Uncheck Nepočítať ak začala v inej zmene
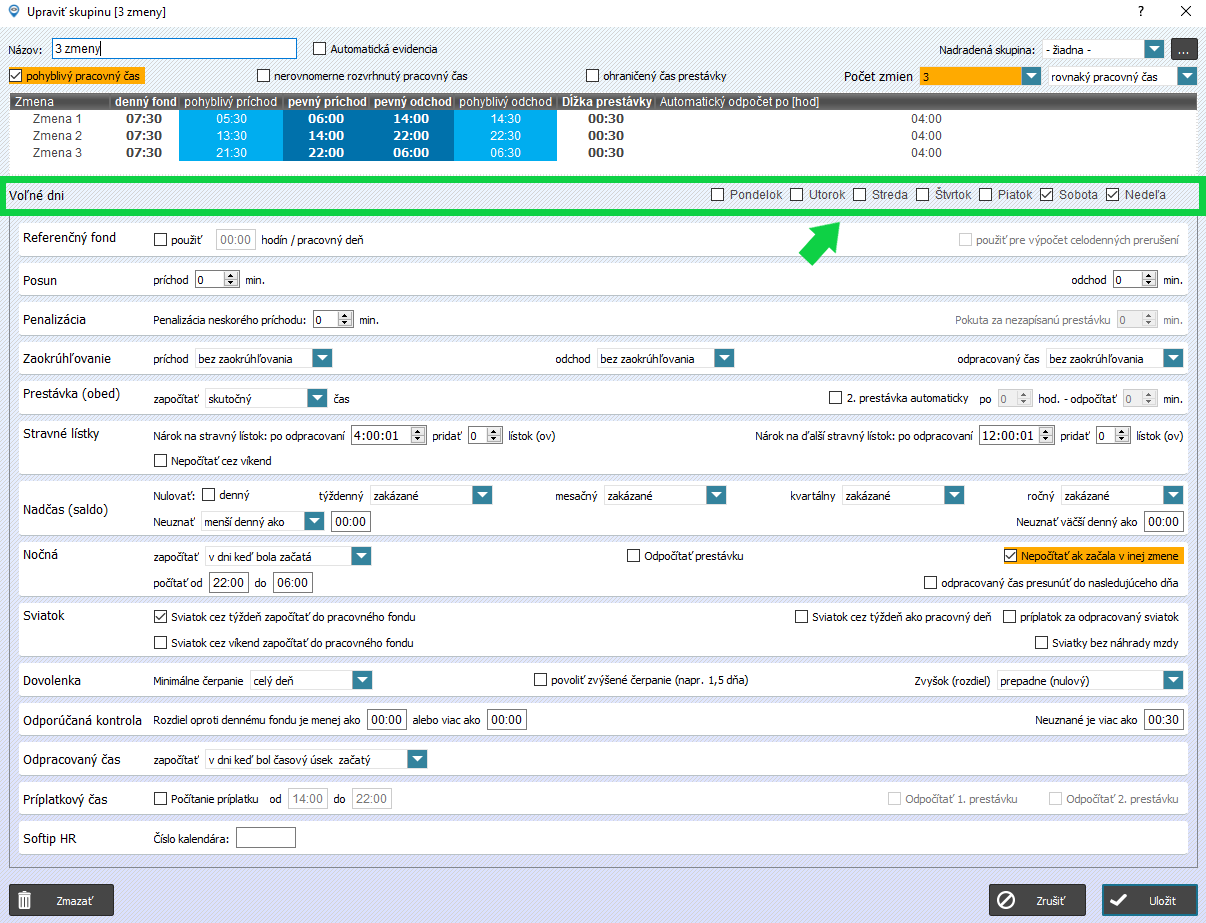Image resolution: width=1206 pixels, height=923 pixels. 1010,556
